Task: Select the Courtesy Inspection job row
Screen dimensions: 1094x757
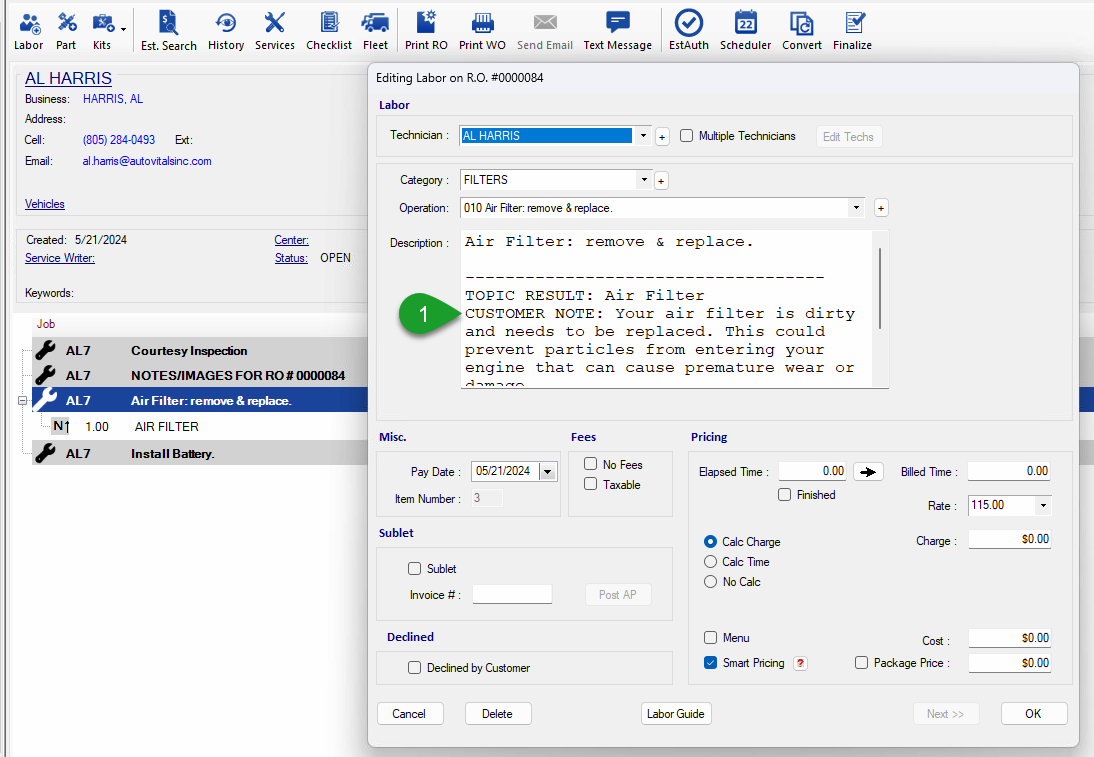Action: tap(200, 350)
